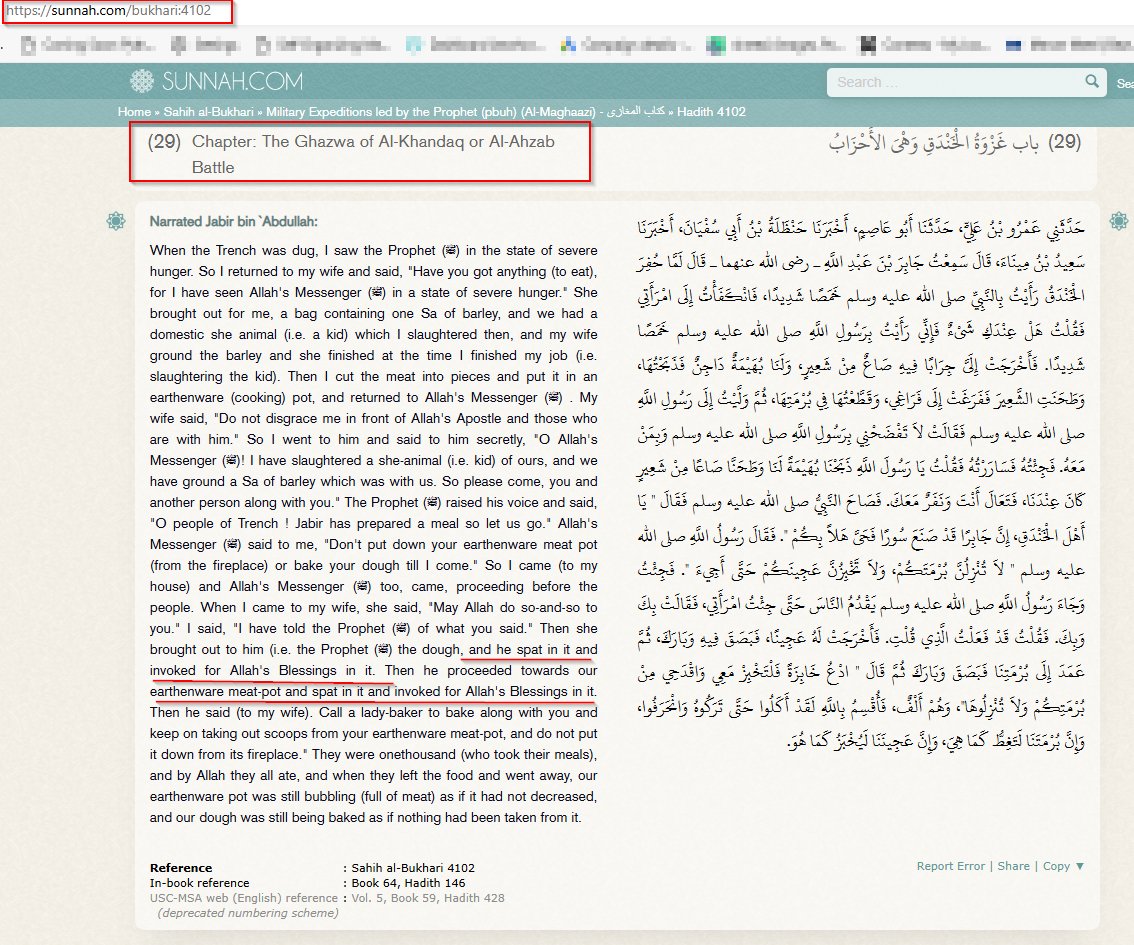The height and width of the screenshot is (945, 1134).
Task: Click the Arabic hadith text block
Action: 861,484
